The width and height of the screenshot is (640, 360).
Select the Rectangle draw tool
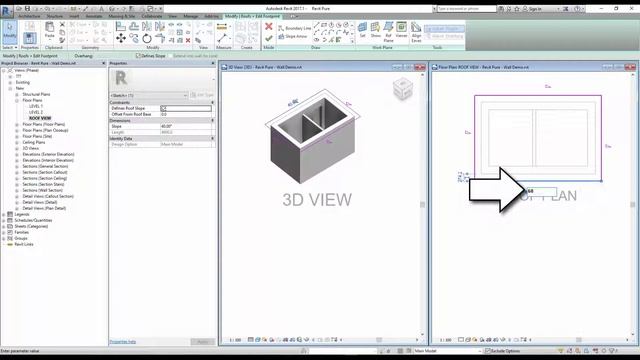tap(324, 25)
